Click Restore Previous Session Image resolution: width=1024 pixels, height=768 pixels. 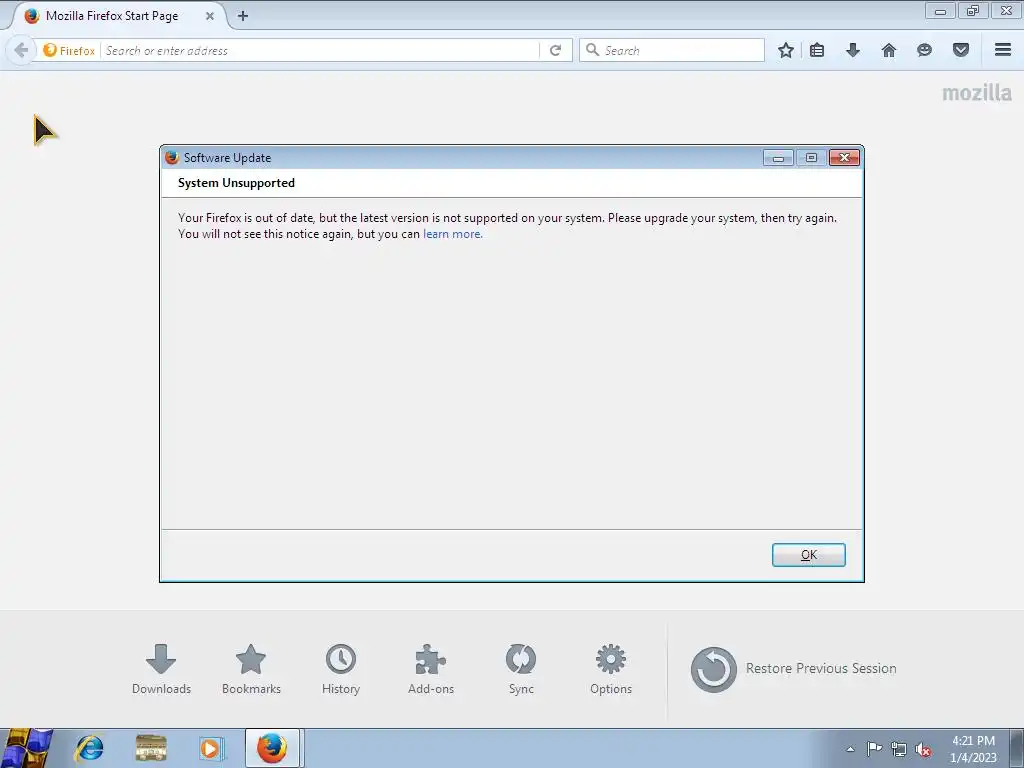793,669
